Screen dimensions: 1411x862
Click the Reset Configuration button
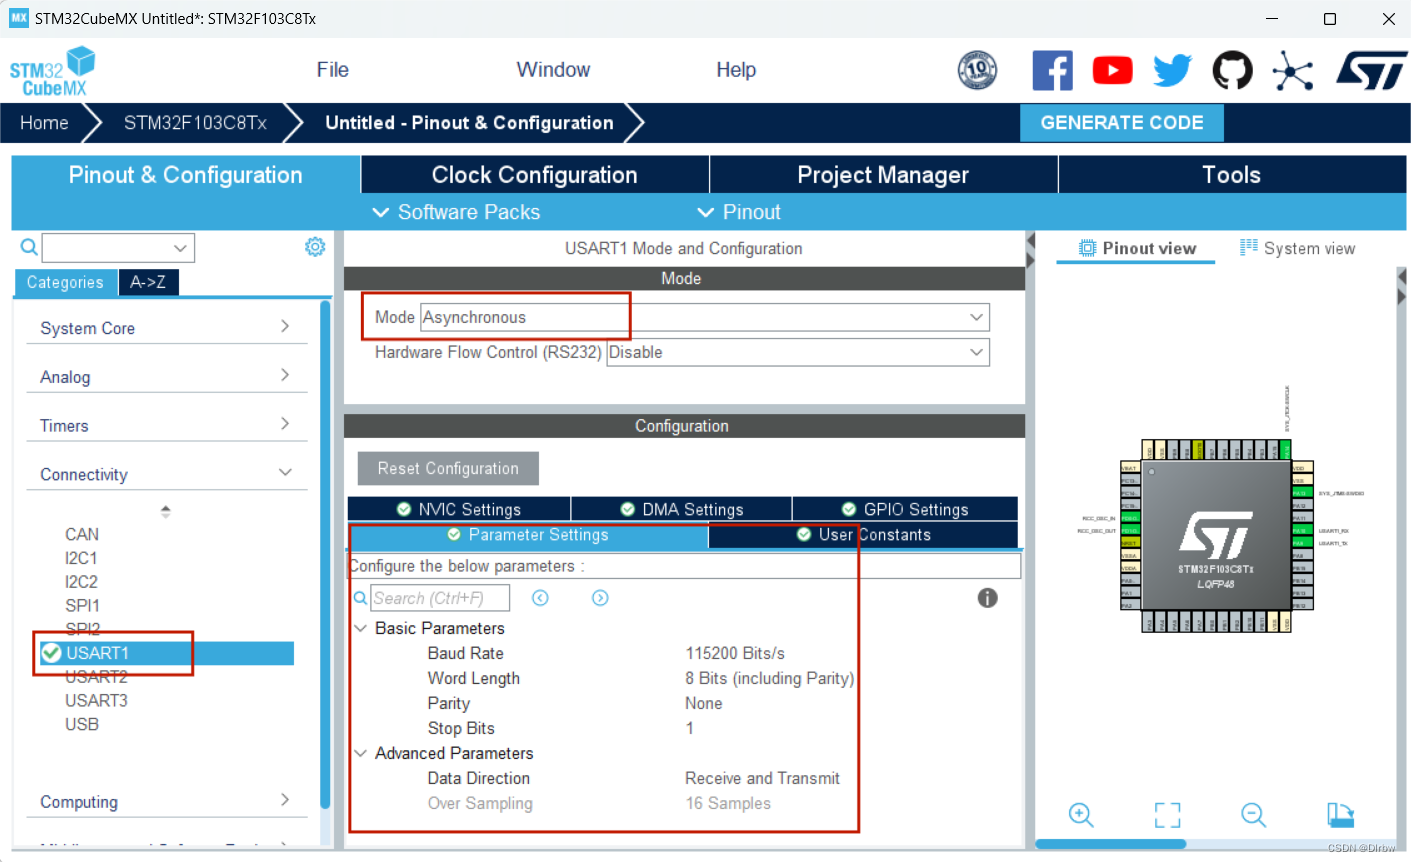[448, 468]
